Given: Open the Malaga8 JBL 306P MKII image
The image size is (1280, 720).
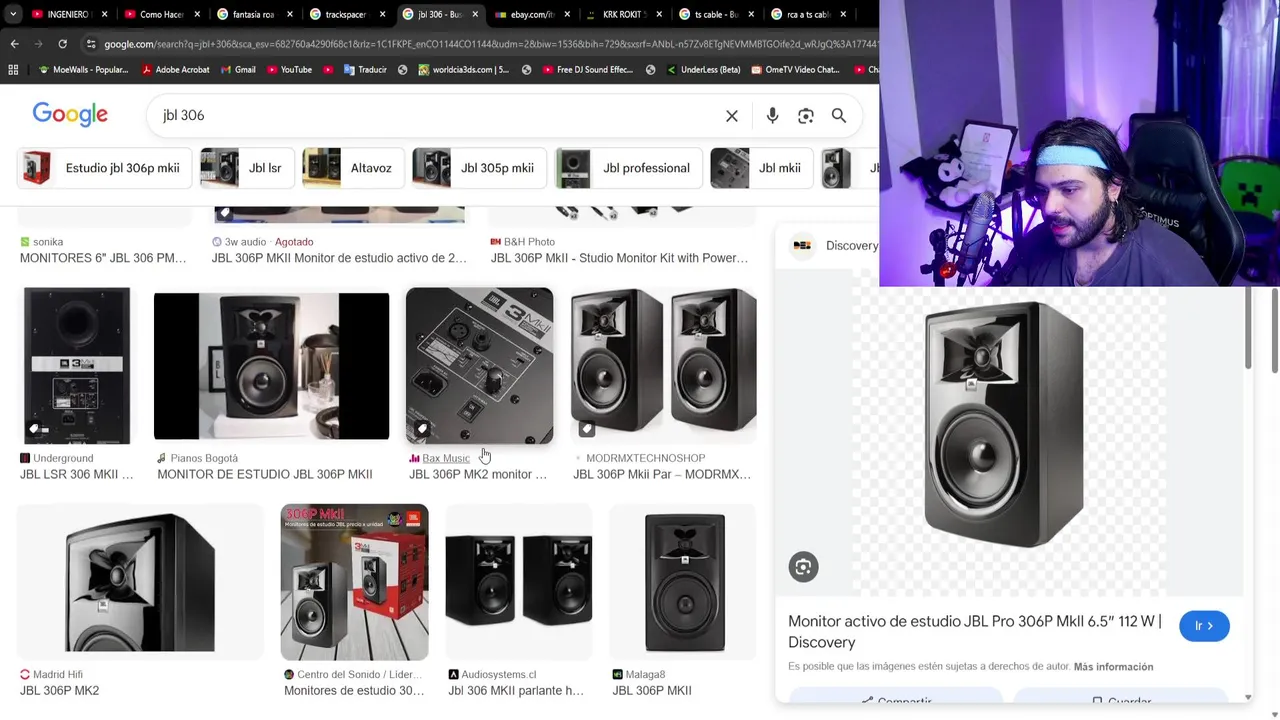Looking at the screenshot, I should (685, 583).
